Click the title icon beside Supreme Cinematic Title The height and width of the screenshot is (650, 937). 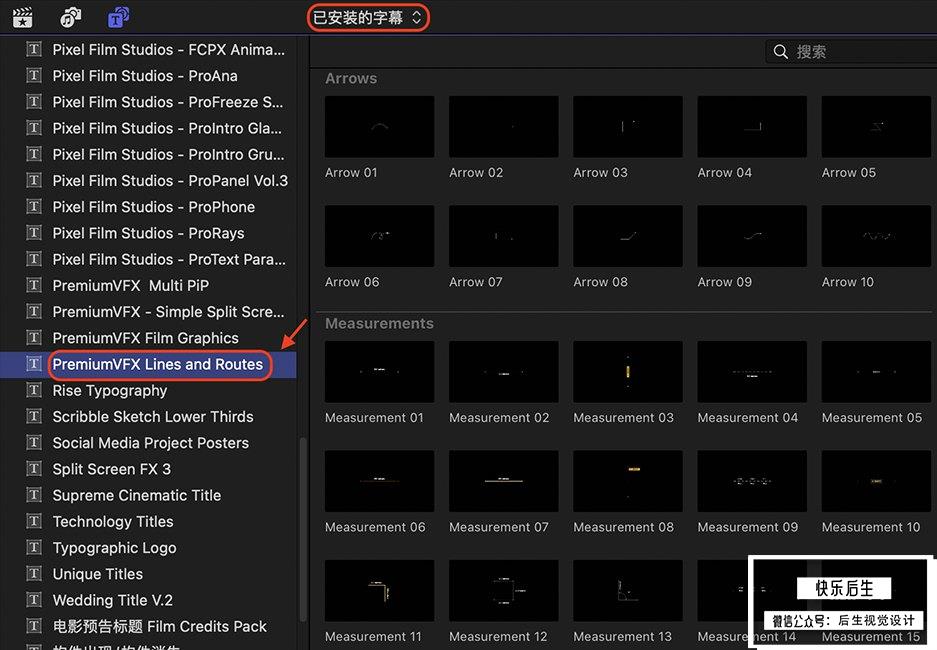[x=34, y=495]
